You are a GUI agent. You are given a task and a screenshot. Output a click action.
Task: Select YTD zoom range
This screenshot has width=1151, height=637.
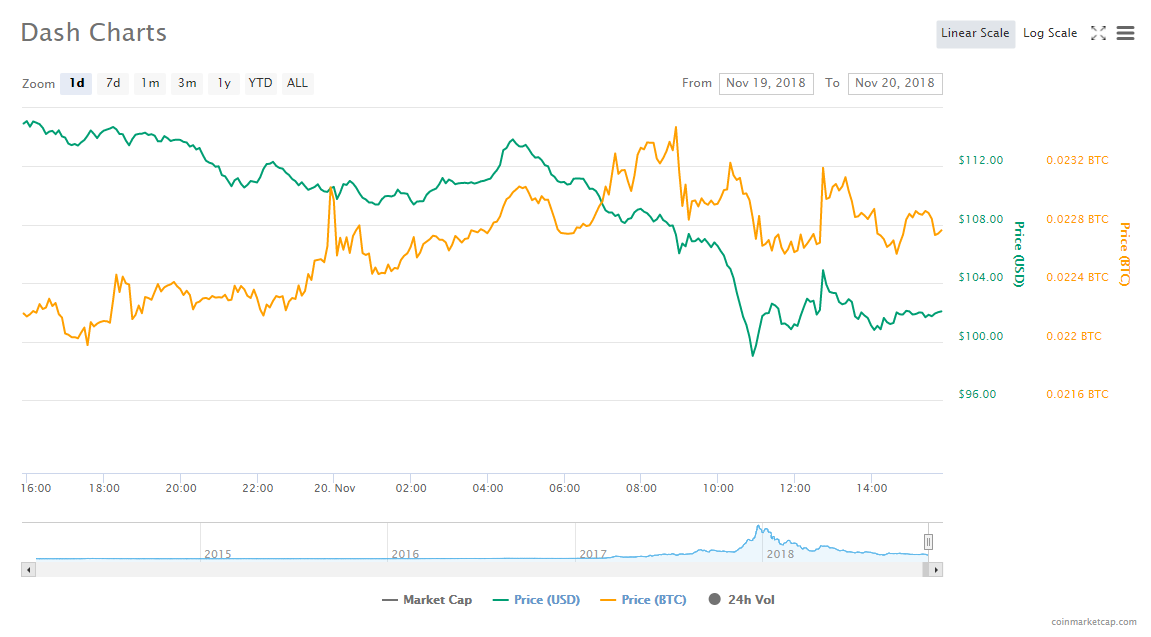click(260, 83)
